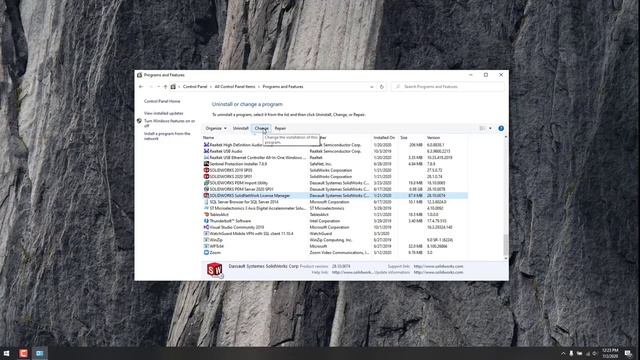Sort by the Name column header

(209, 138)
